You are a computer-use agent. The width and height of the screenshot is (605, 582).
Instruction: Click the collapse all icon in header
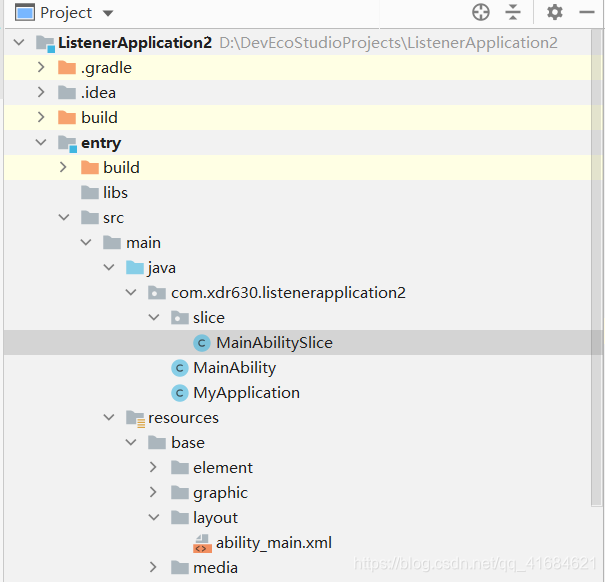[x=513, y=12]
